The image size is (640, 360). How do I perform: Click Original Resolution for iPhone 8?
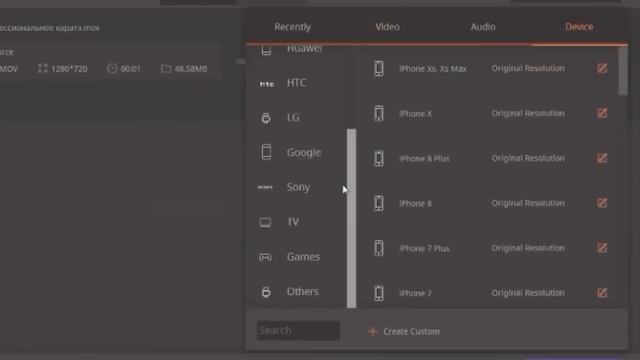[528, 203]
